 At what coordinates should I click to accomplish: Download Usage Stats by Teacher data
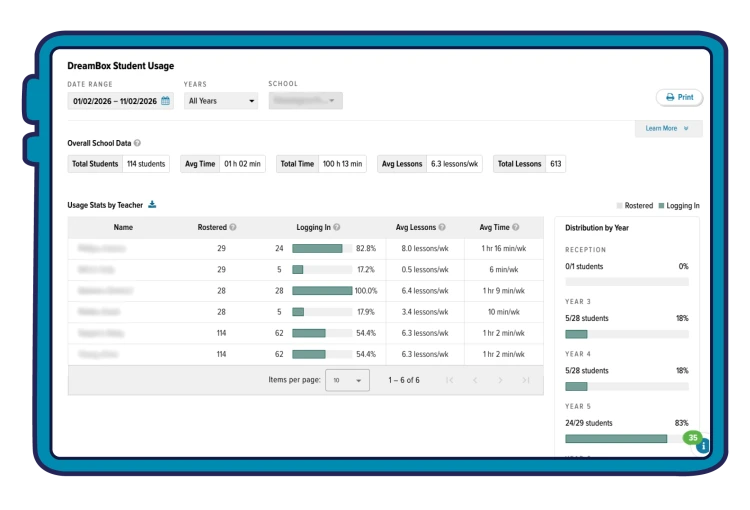click(152, 205)
